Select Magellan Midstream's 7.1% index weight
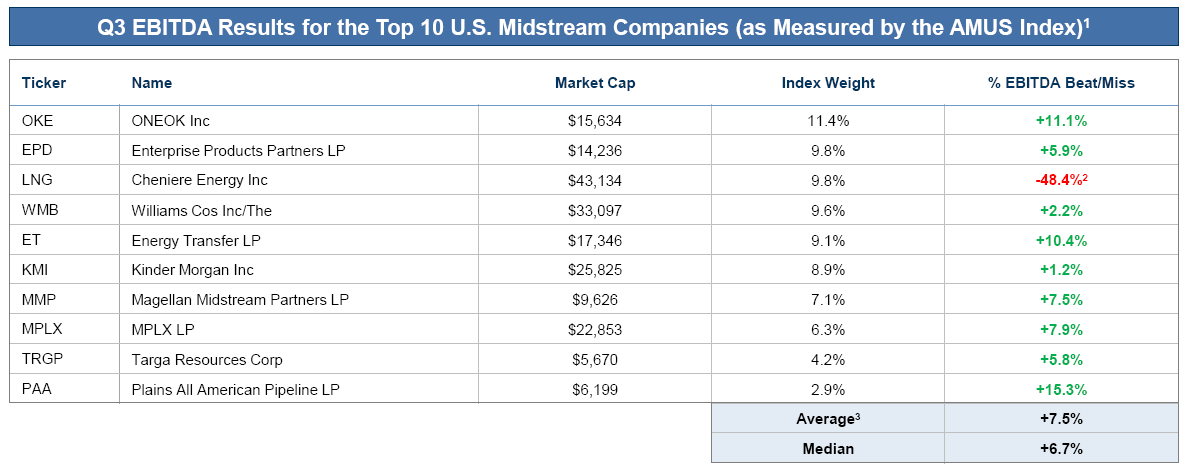 tap(828, 300)
